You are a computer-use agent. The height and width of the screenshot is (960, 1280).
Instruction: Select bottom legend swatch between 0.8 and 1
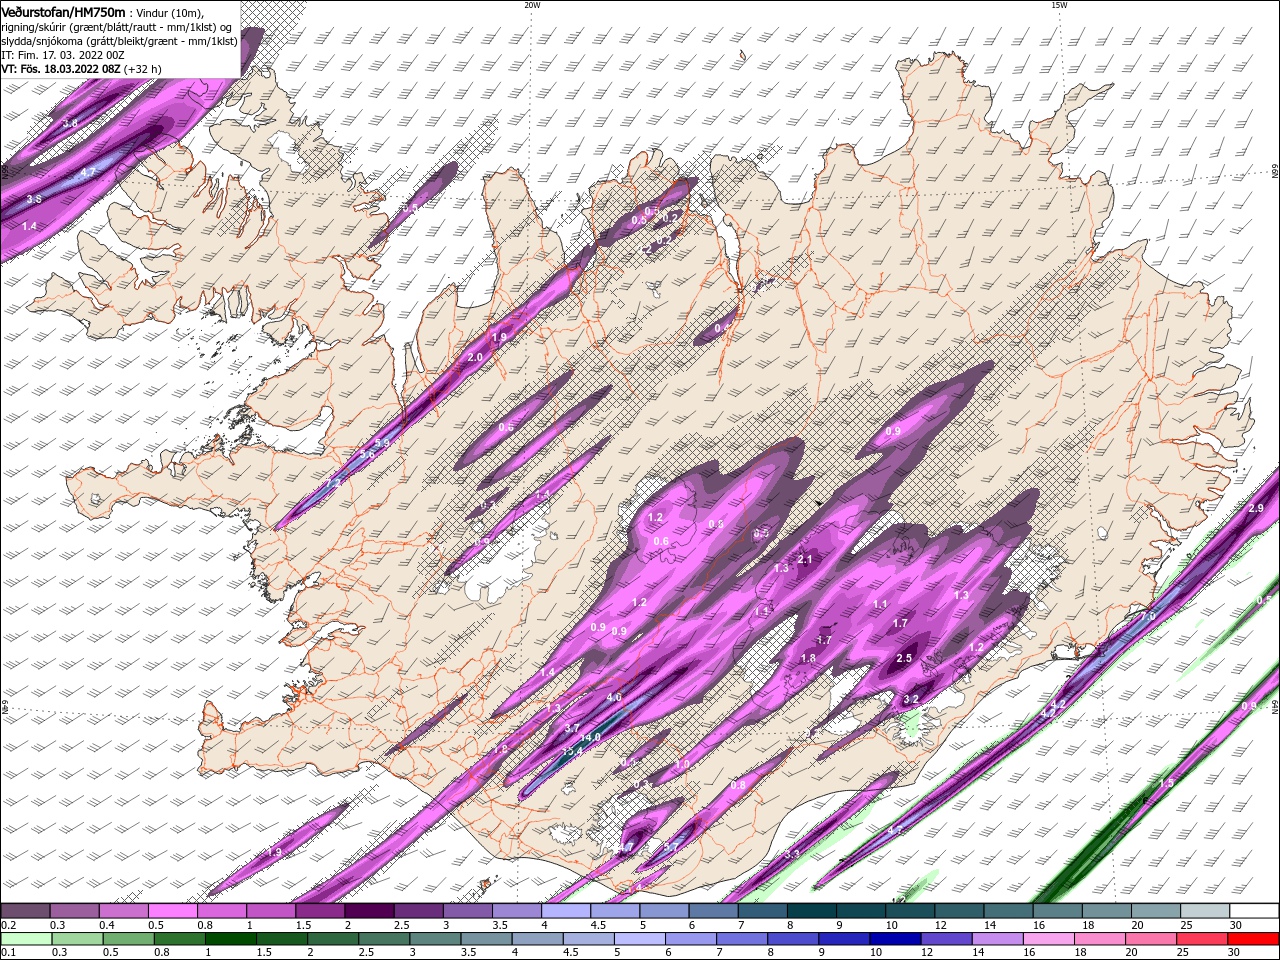(180, 939)
